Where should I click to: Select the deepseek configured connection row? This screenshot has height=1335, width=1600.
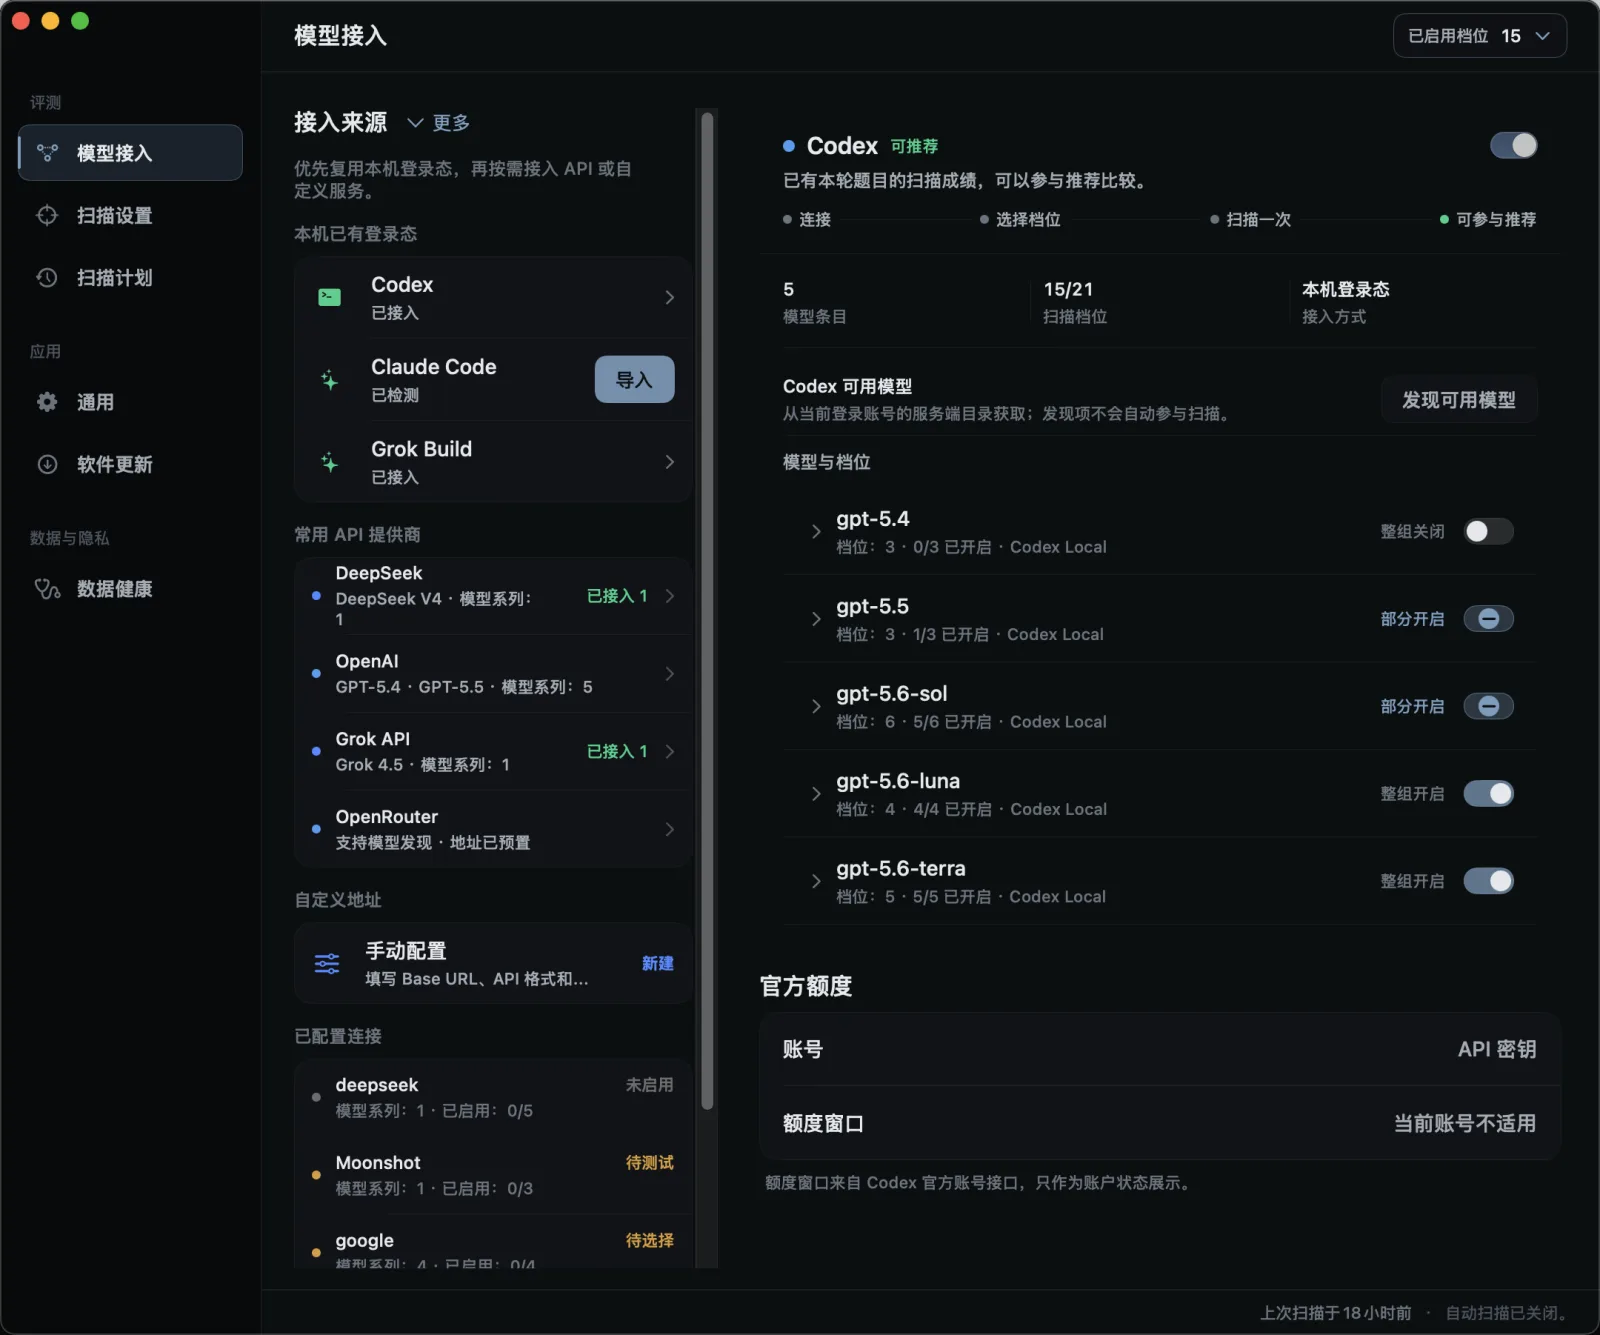493,1097
